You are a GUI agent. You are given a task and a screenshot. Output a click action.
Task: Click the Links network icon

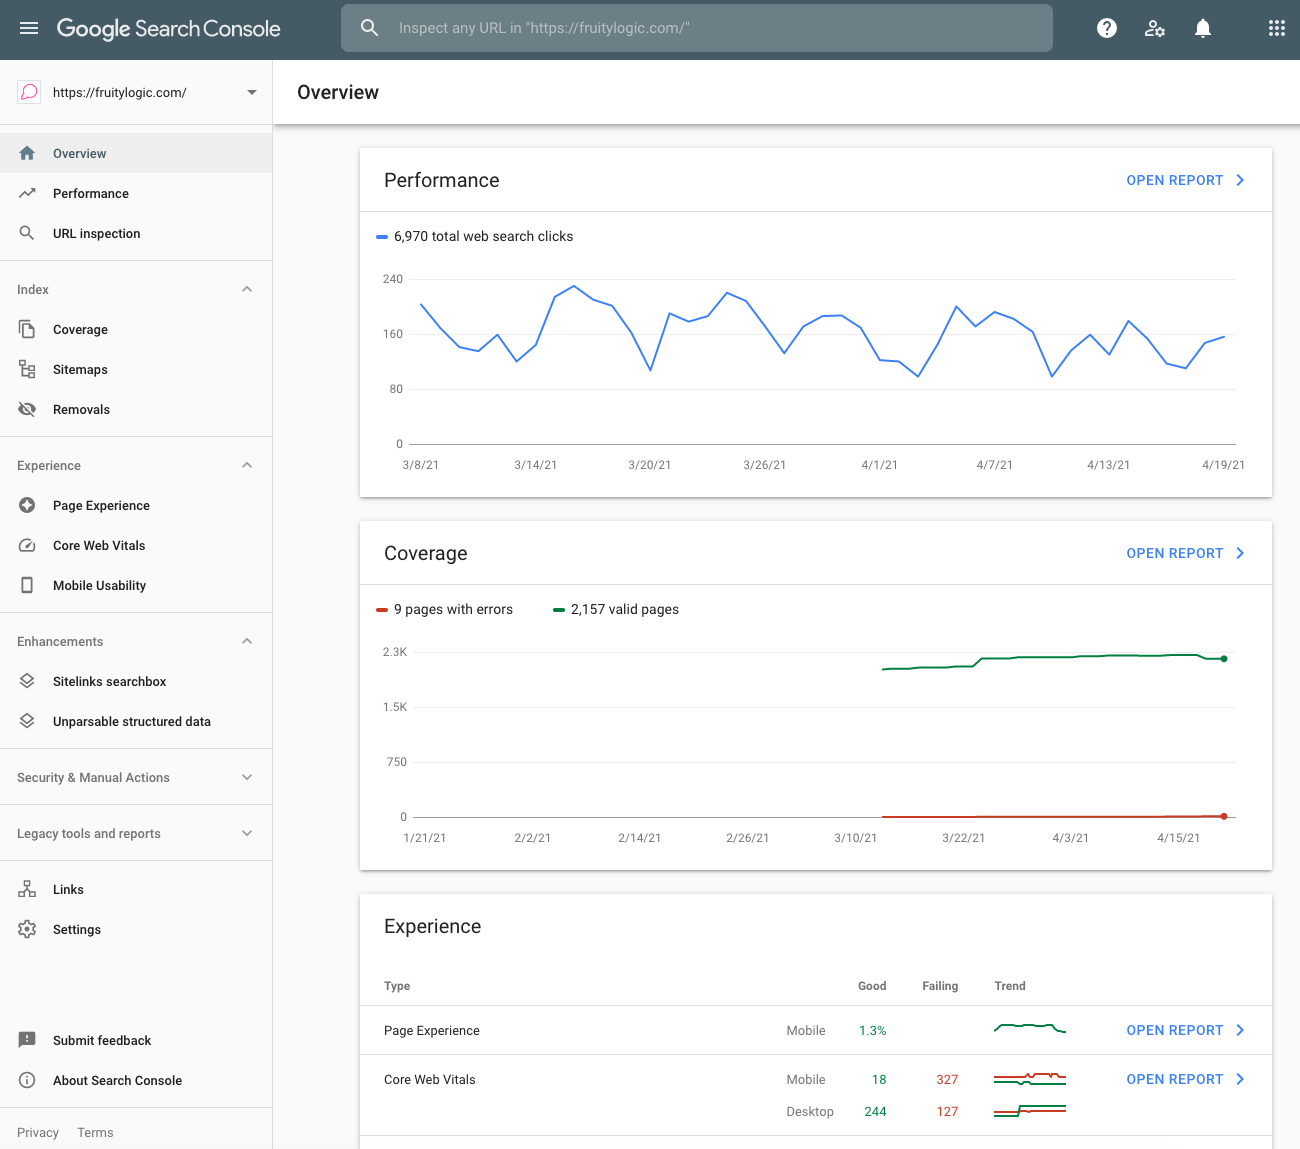(27, 889)
